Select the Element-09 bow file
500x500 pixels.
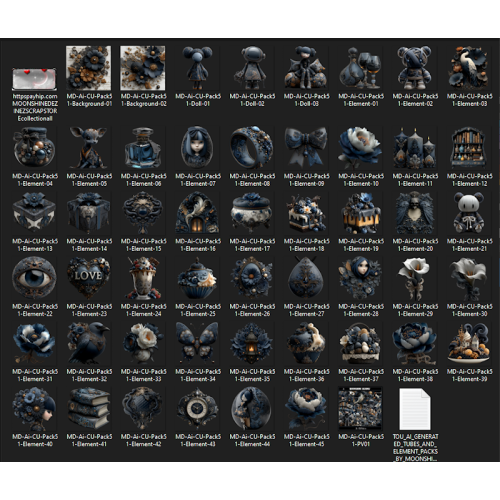click(306, 147)
